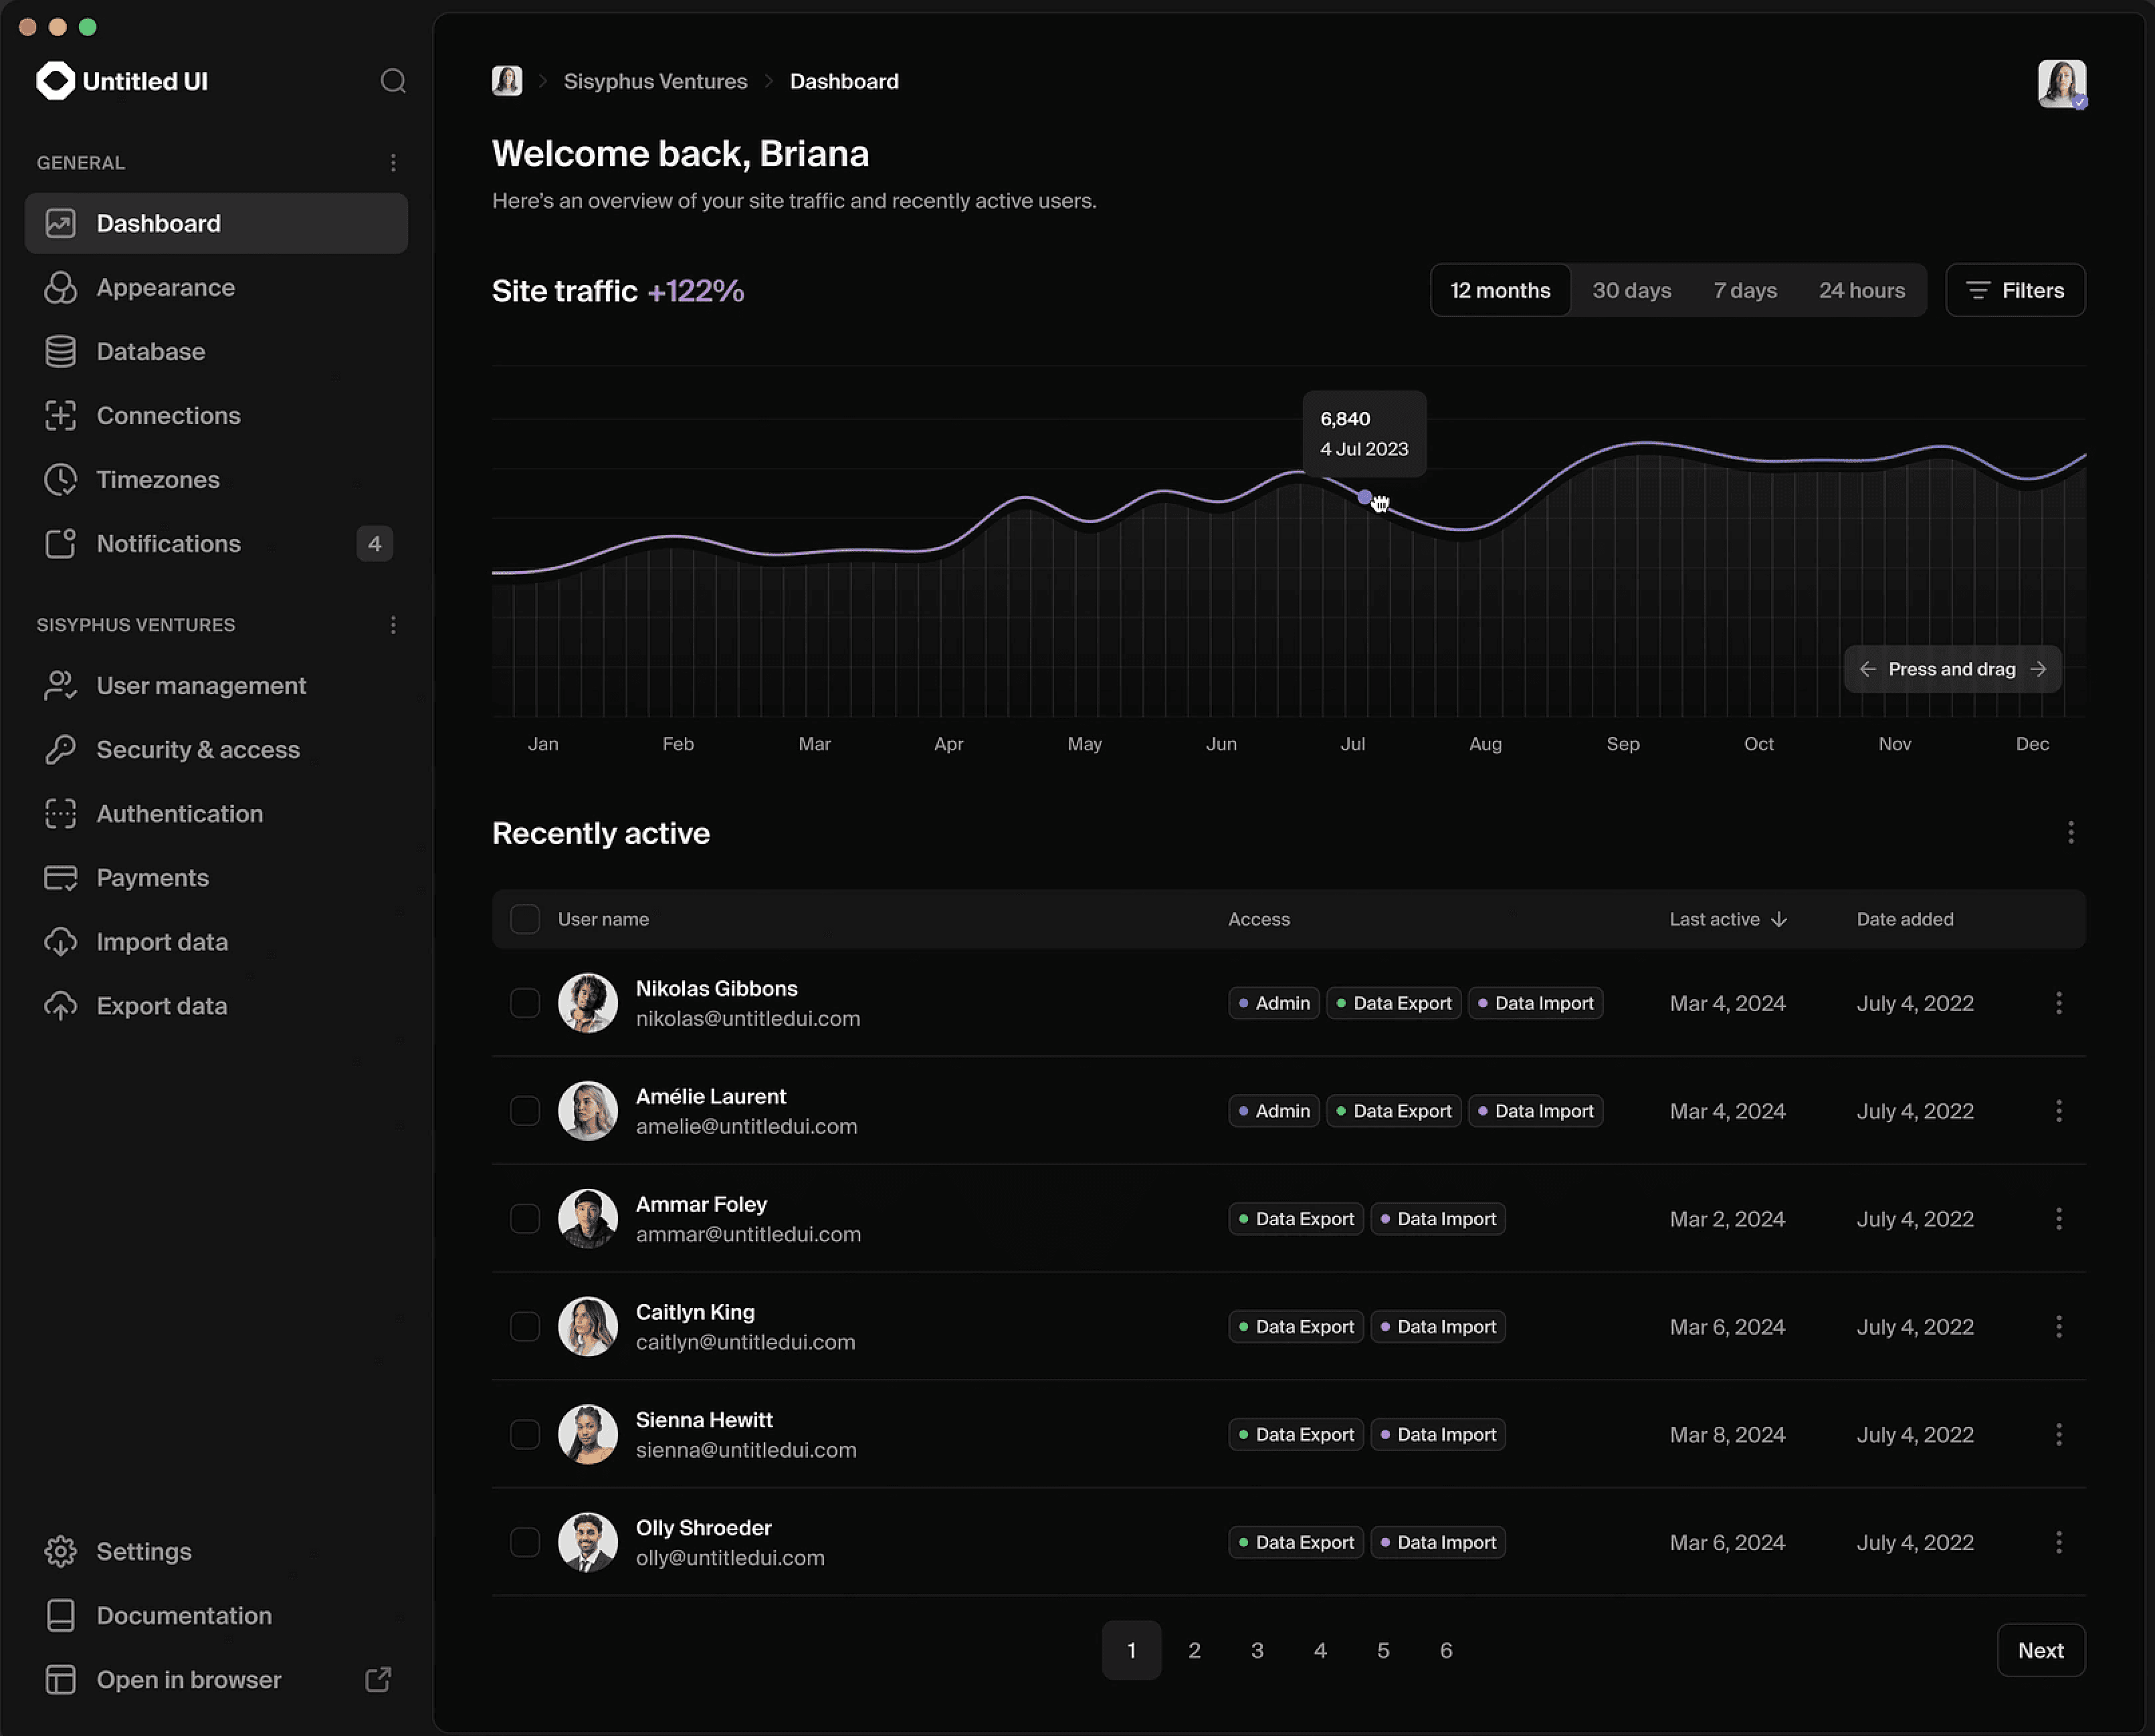Click the Next pagination button

tap(2041, 1650)
